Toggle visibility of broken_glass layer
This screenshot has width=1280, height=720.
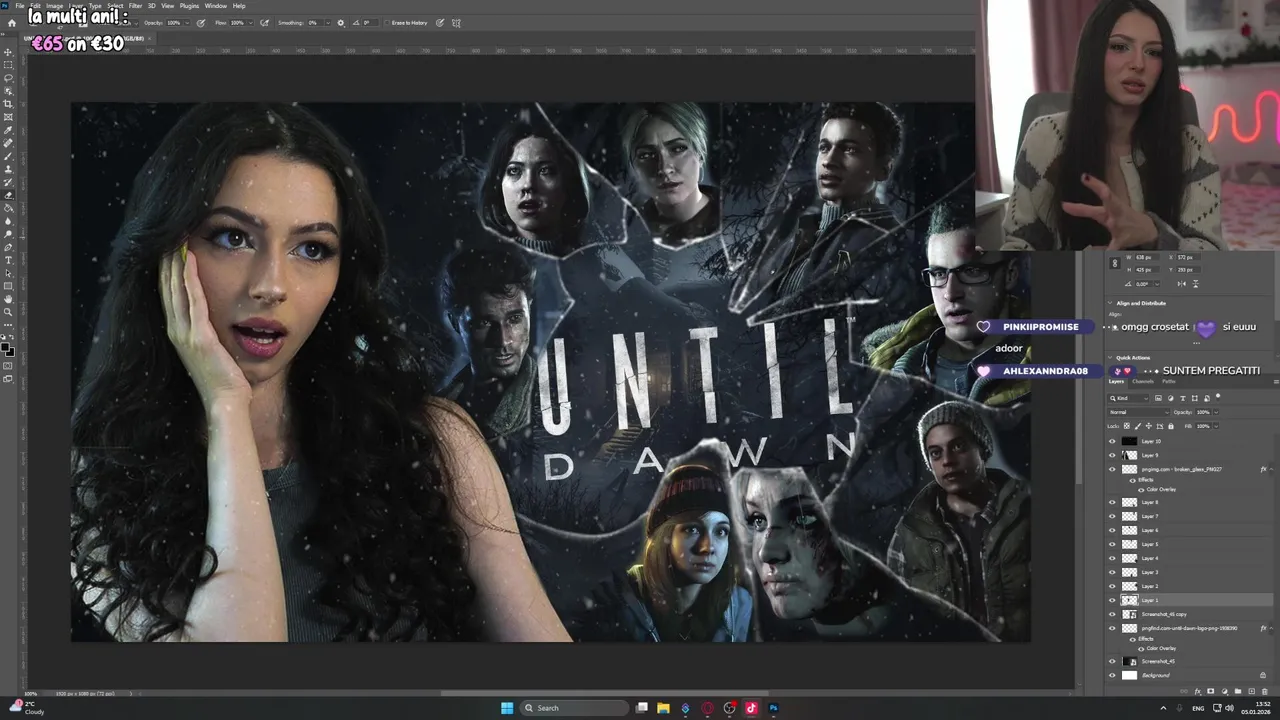1112,469
